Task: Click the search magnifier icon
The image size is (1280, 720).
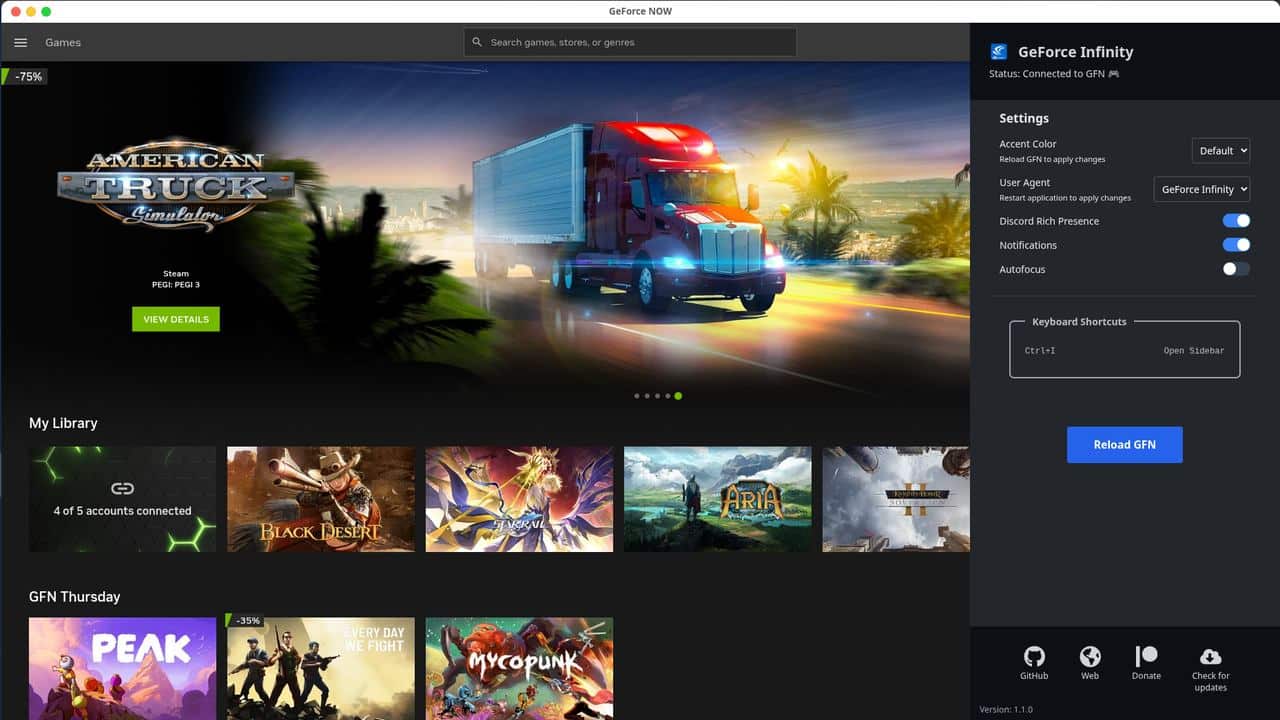Action: [x=477, y=42]
